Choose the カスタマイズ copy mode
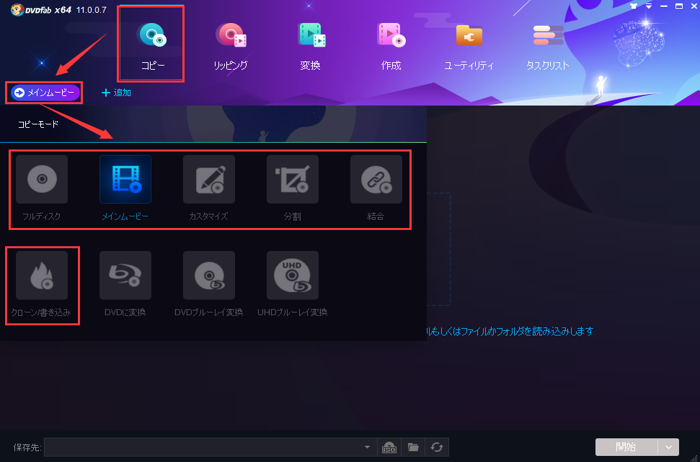The image size is (700, 462). pyautogui.click(x=209, y=181)
